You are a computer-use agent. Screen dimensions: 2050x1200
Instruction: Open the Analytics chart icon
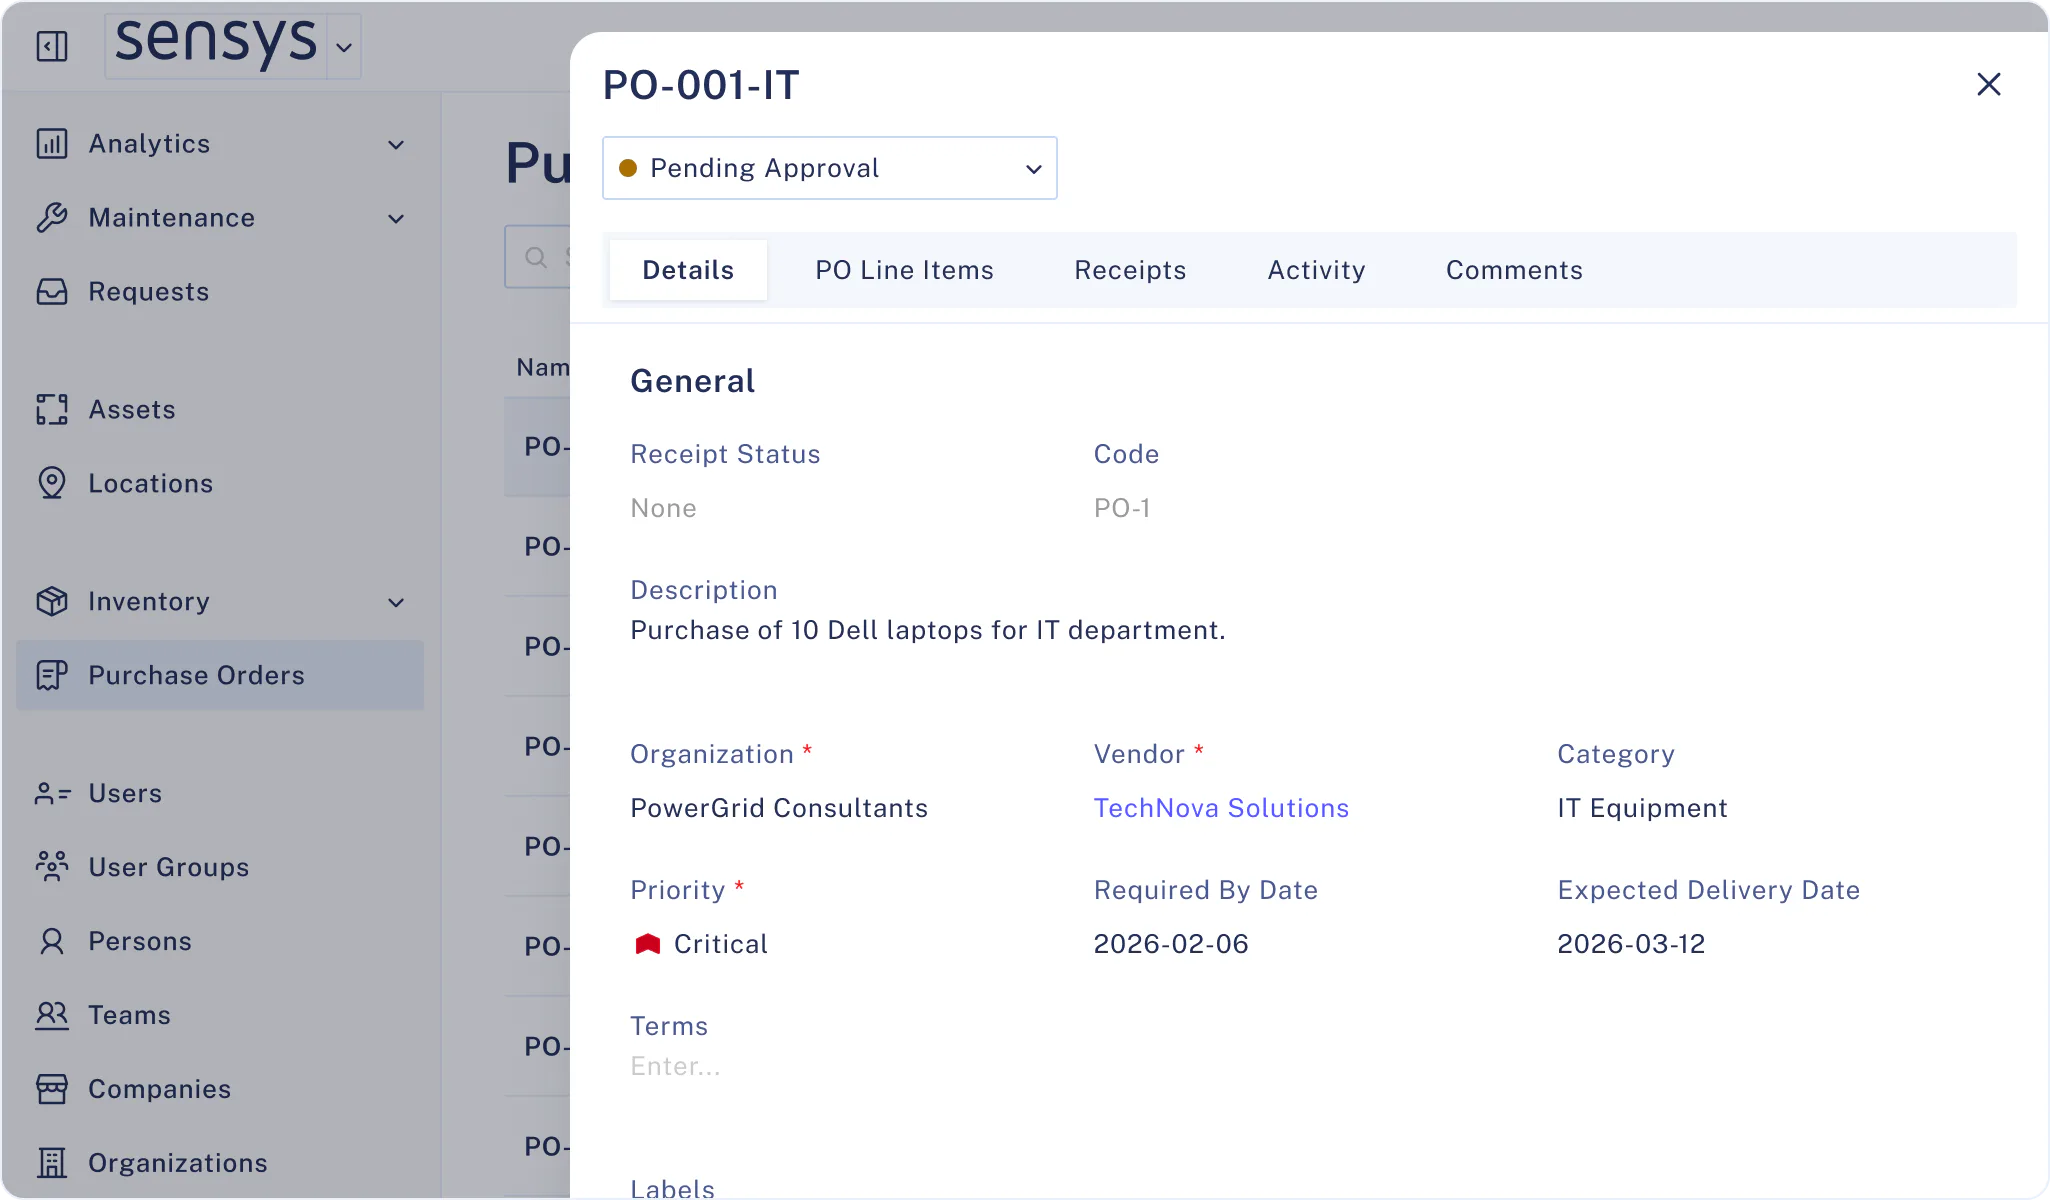[52, 144]
